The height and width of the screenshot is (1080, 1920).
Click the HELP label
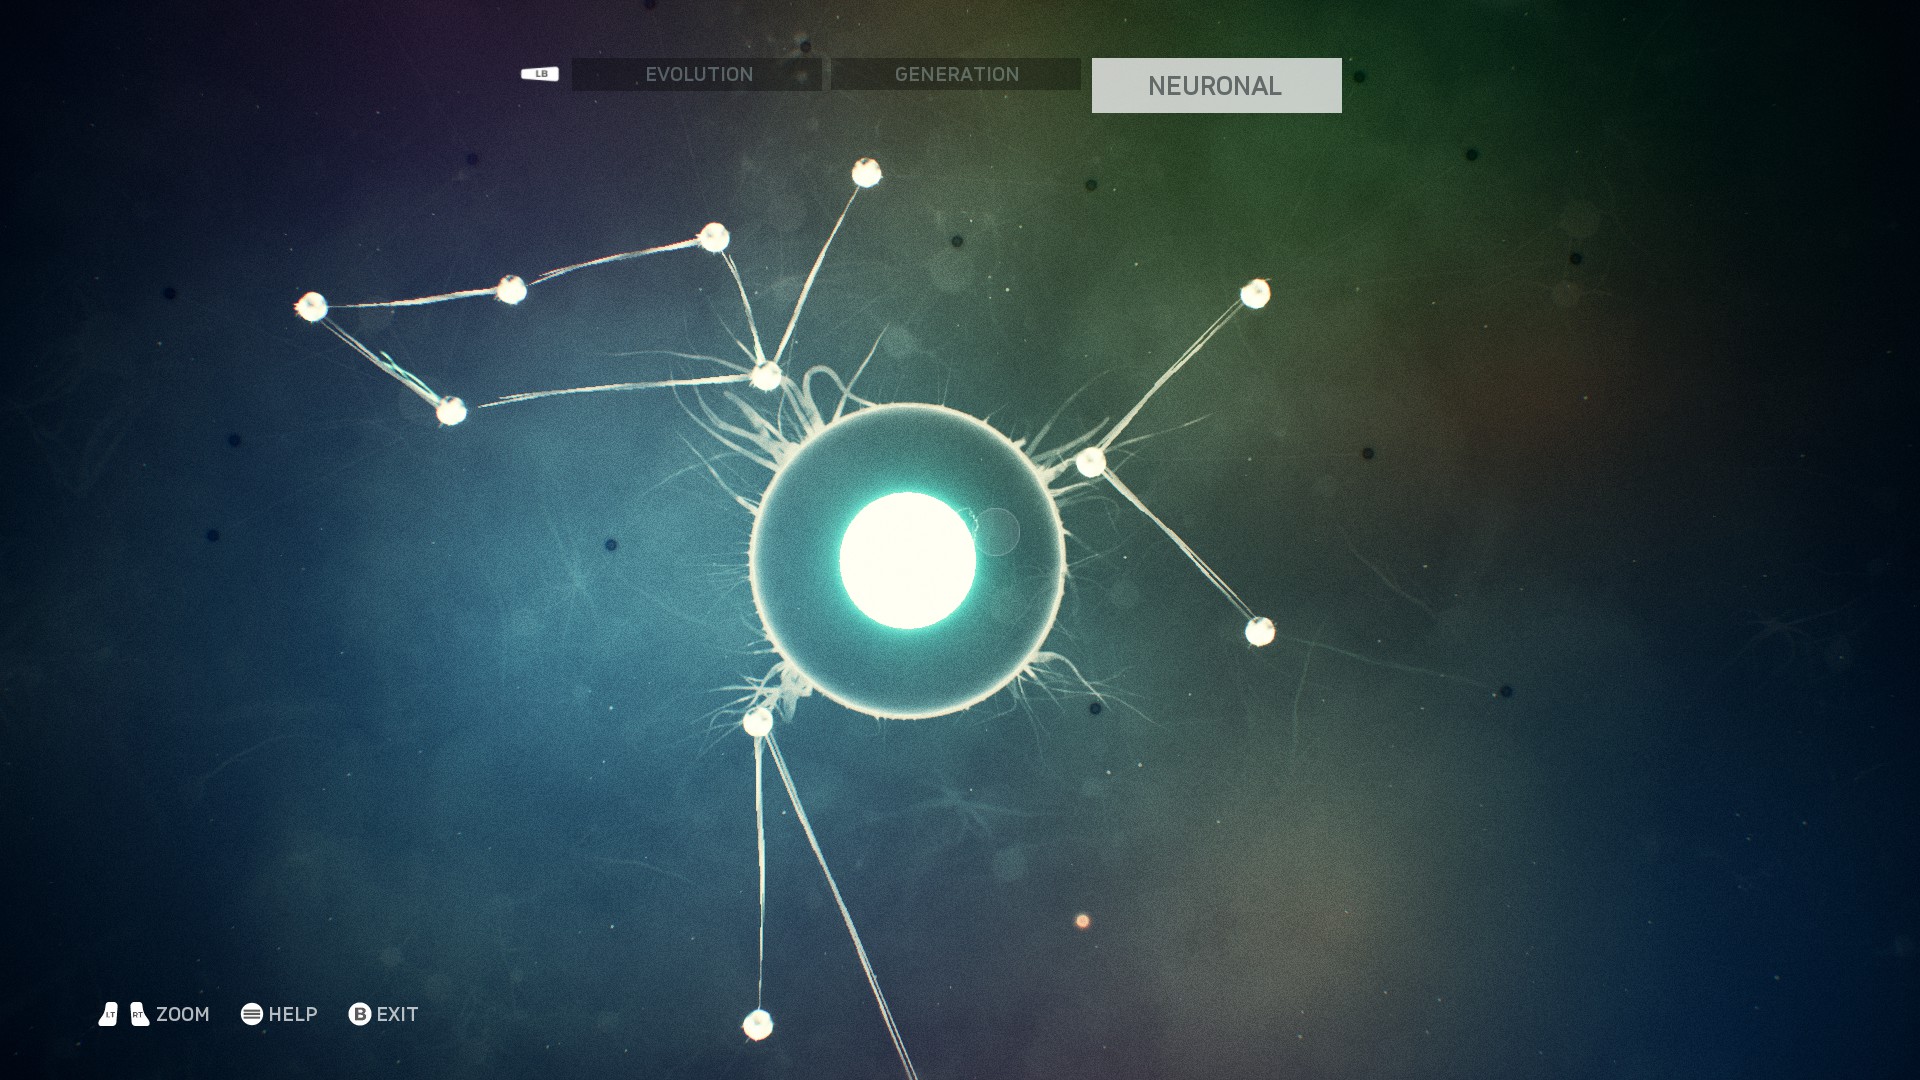coord(293,1014)
